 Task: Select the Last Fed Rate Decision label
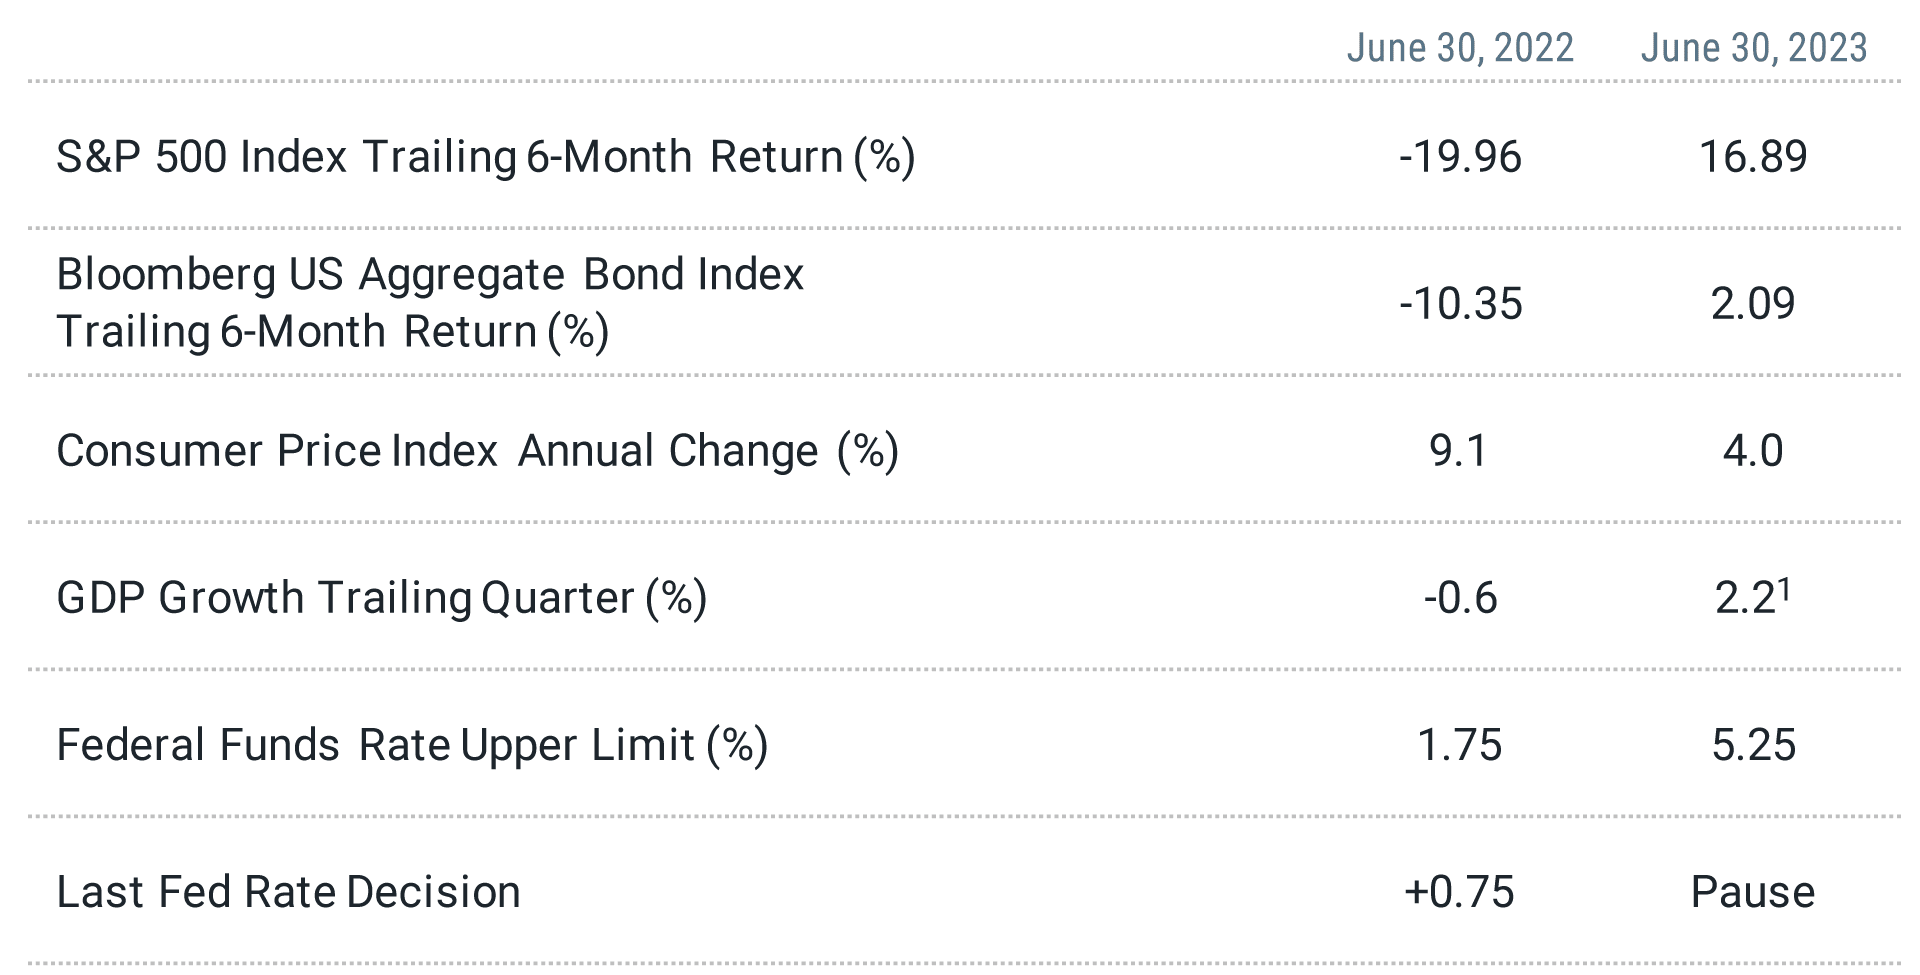coord(289,892)
